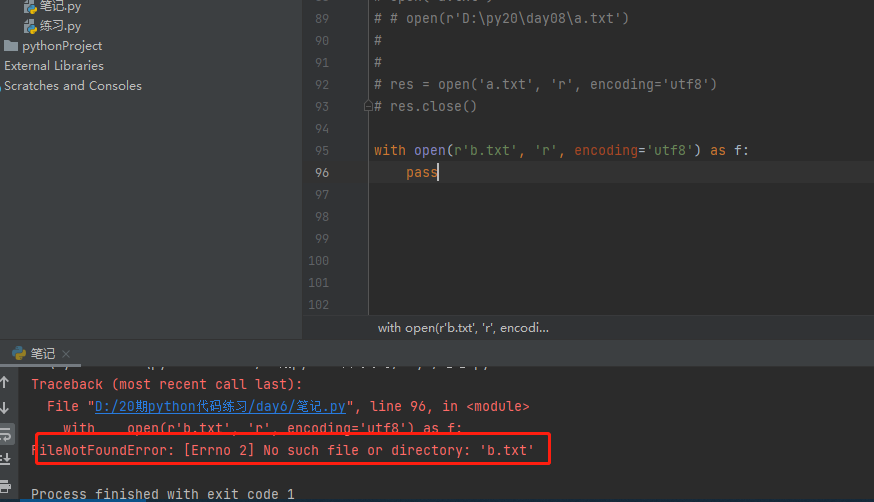Select Scratches and Consoles node
This screenshot has width=874, height=502.
click(x=72, y=86)
